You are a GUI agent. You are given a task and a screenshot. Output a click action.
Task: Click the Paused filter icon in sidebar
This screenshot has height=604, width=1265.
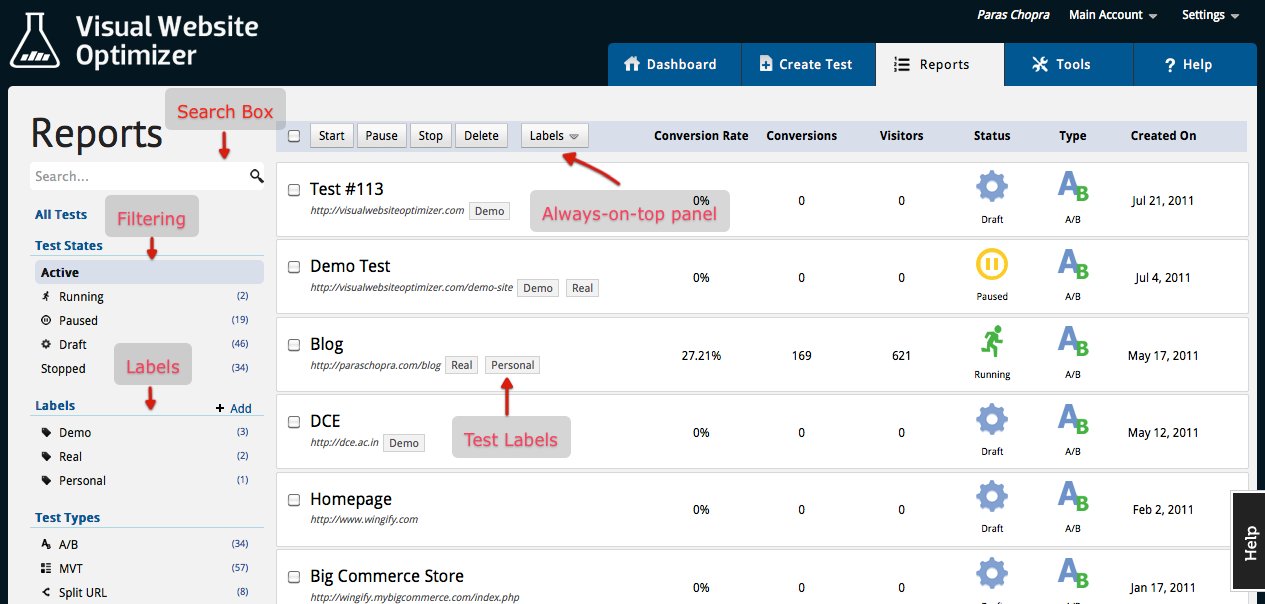tap(46, 321)
